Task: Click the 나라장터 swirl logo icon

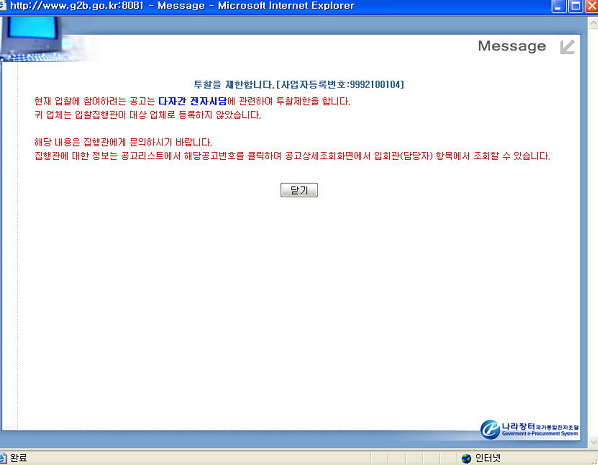Action: (x=490, y=430)
